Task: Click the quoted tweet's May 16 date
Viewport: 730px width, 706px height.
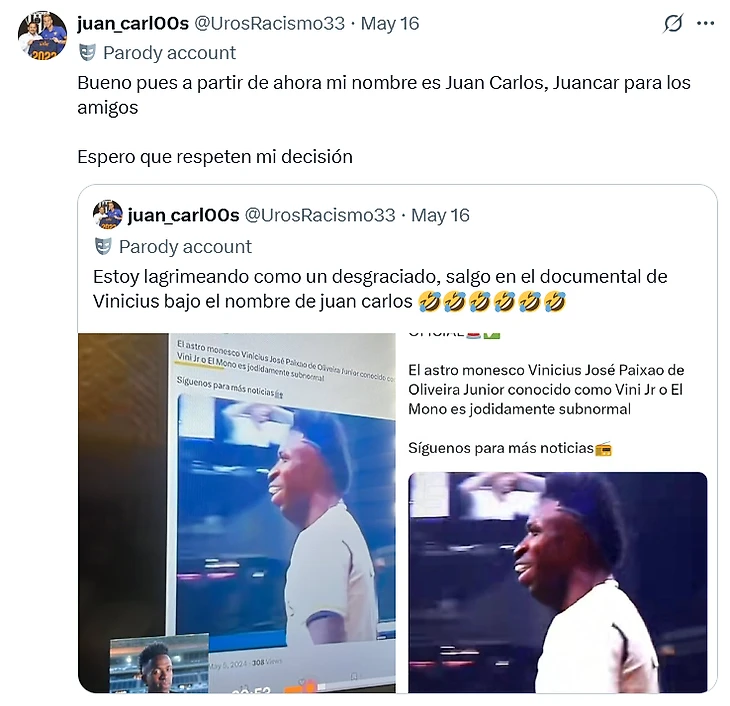Action: (x=440, y=215)
